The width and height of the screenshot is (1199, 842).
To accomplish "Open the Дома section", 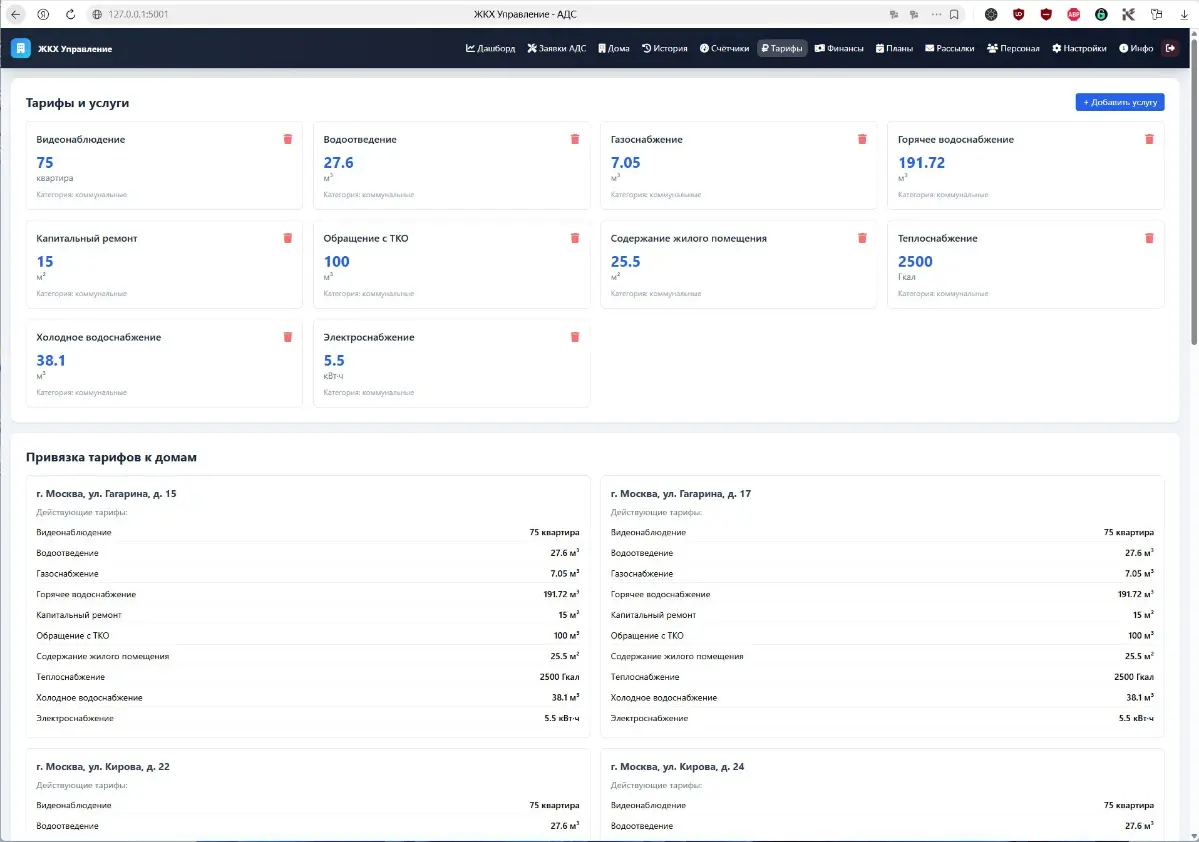I will [x=613, y=48].
